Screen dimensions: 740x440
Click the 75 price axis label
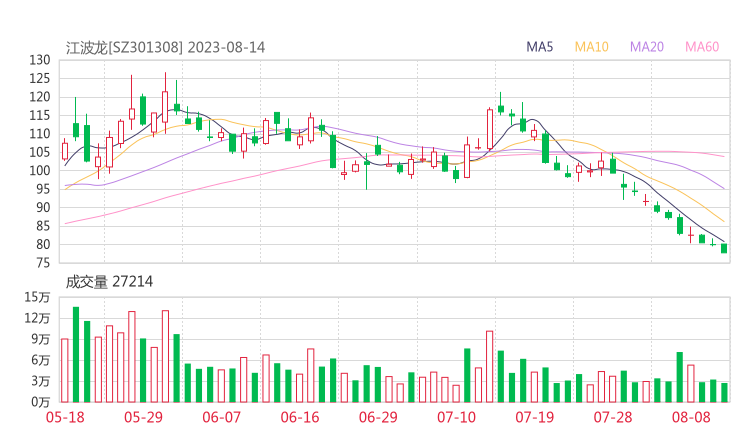coord(43,263)
